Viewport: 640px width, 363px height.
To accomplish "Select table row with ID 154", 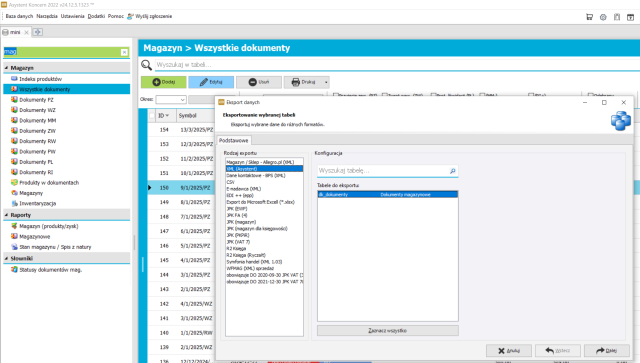I will pyautogui.click(x=181, y=129).
